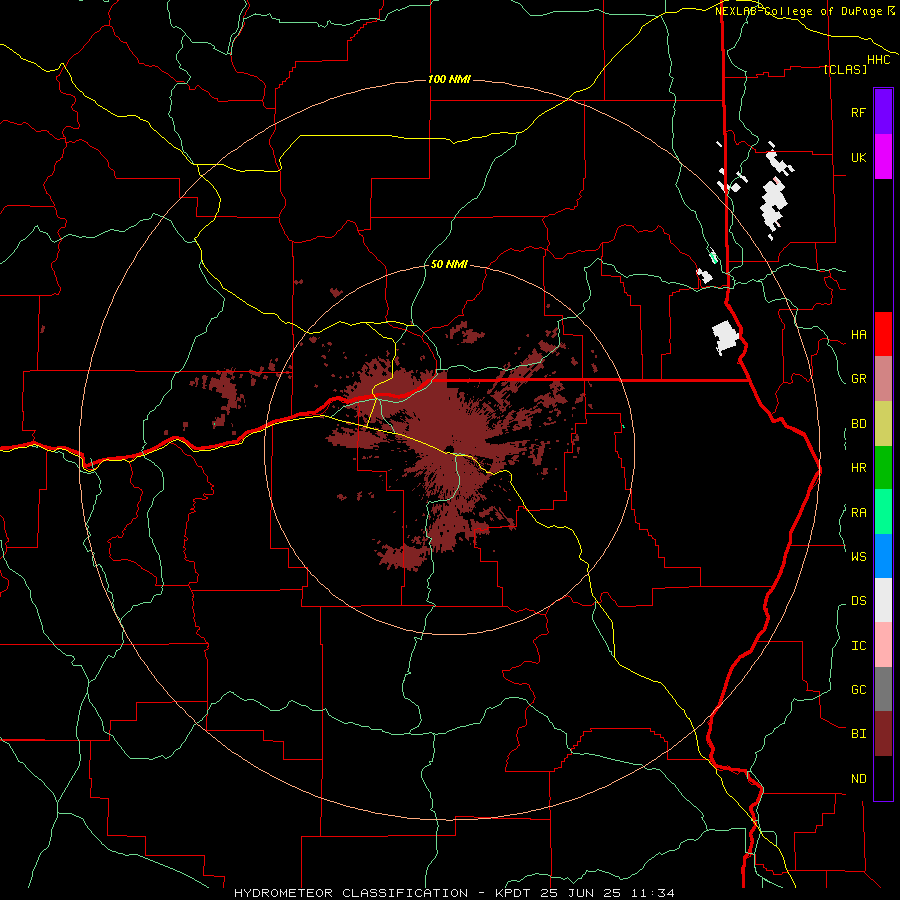The image size is (900, 900).
Task: Click the IC legend label
Action: click(x=858, y=646)
